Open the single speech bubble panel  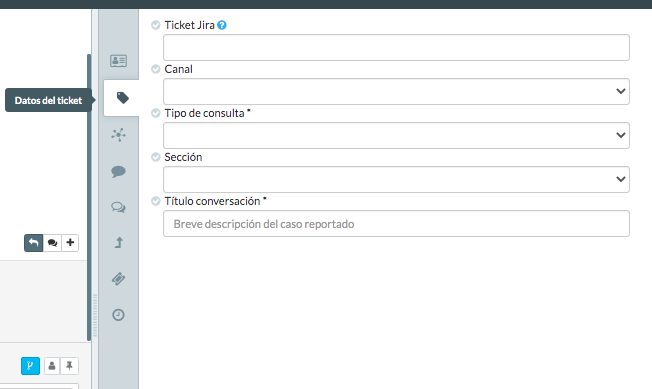pyautogui.click(x=119, y=171)
